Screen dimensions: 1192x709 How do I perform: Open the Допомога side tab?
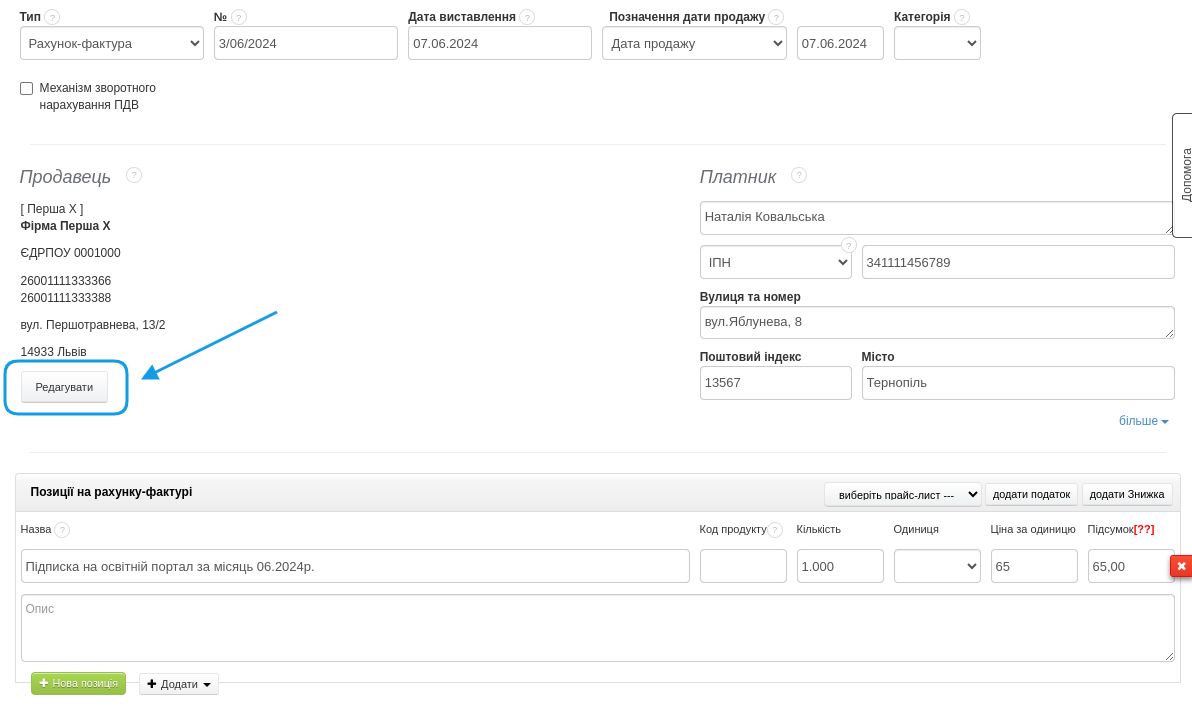(x=1184, y=175)
